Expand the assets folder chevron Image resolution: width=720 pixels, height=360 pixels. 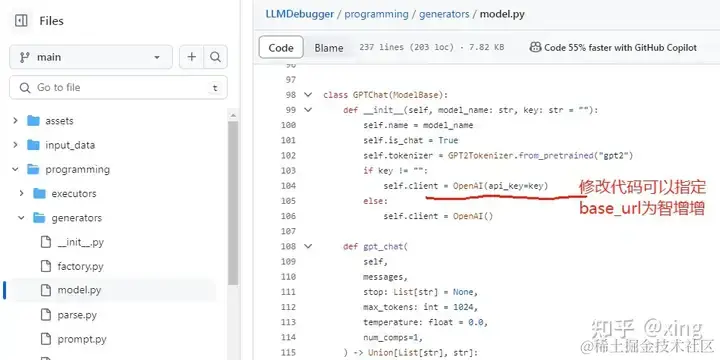point(15,121)
